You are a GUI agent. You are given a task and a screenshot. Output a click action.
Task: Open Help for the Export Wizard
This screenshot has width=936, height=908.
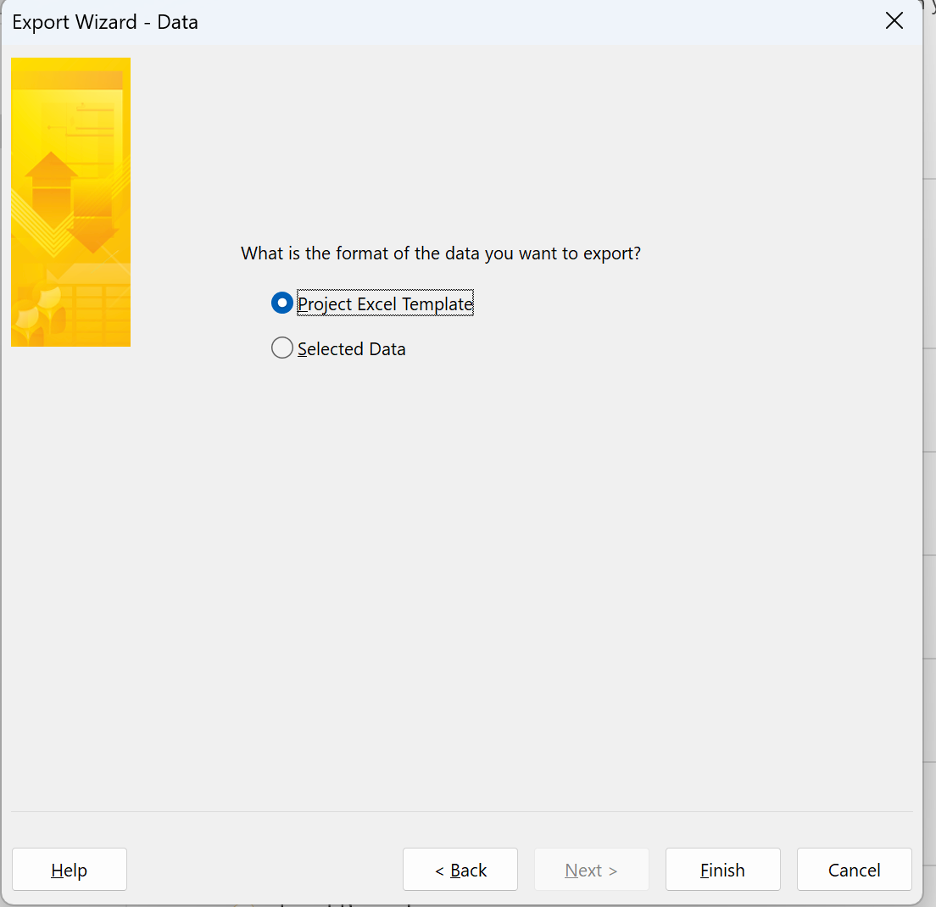pos(69,869)
